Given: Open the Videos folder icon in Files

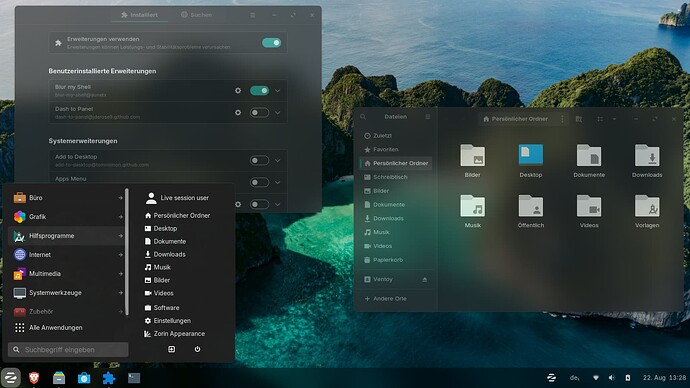Looking at the screenshot, I should point(589,205).
